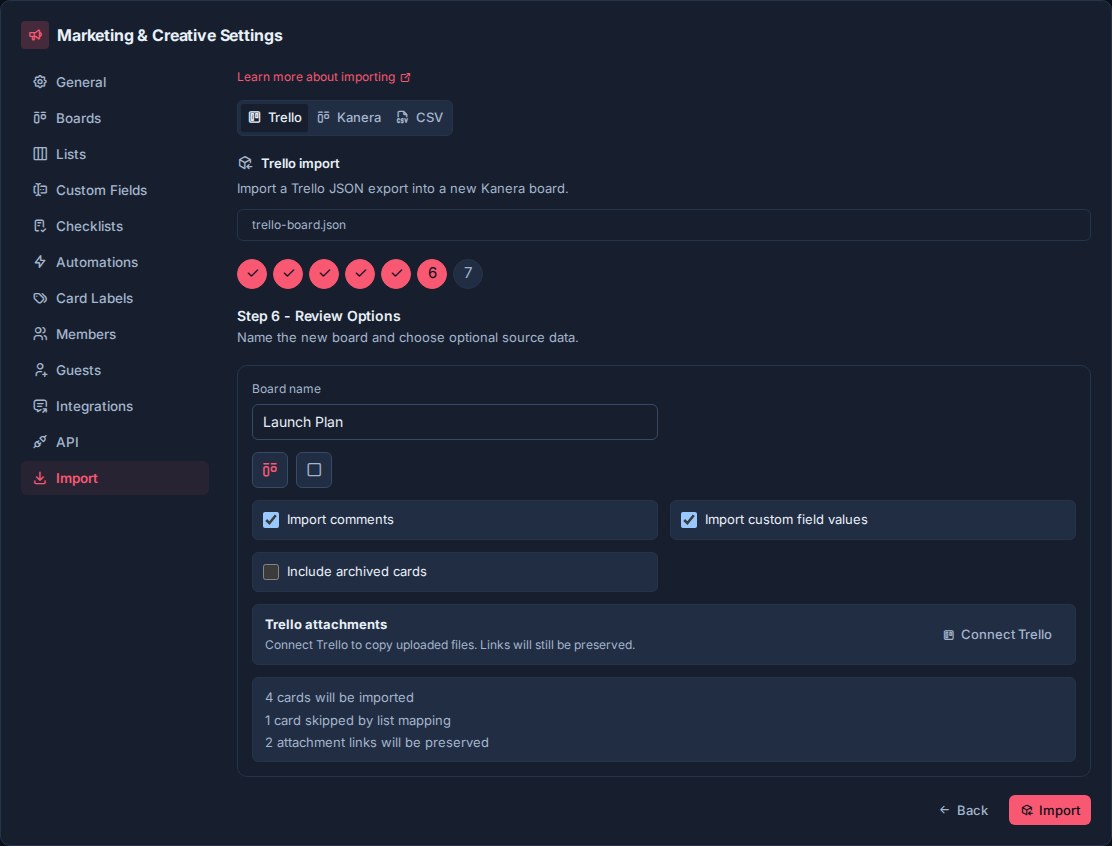This screenshot has width=1112, height=846.
Task: Select the kanban board icon button
Action: [269, 470]
